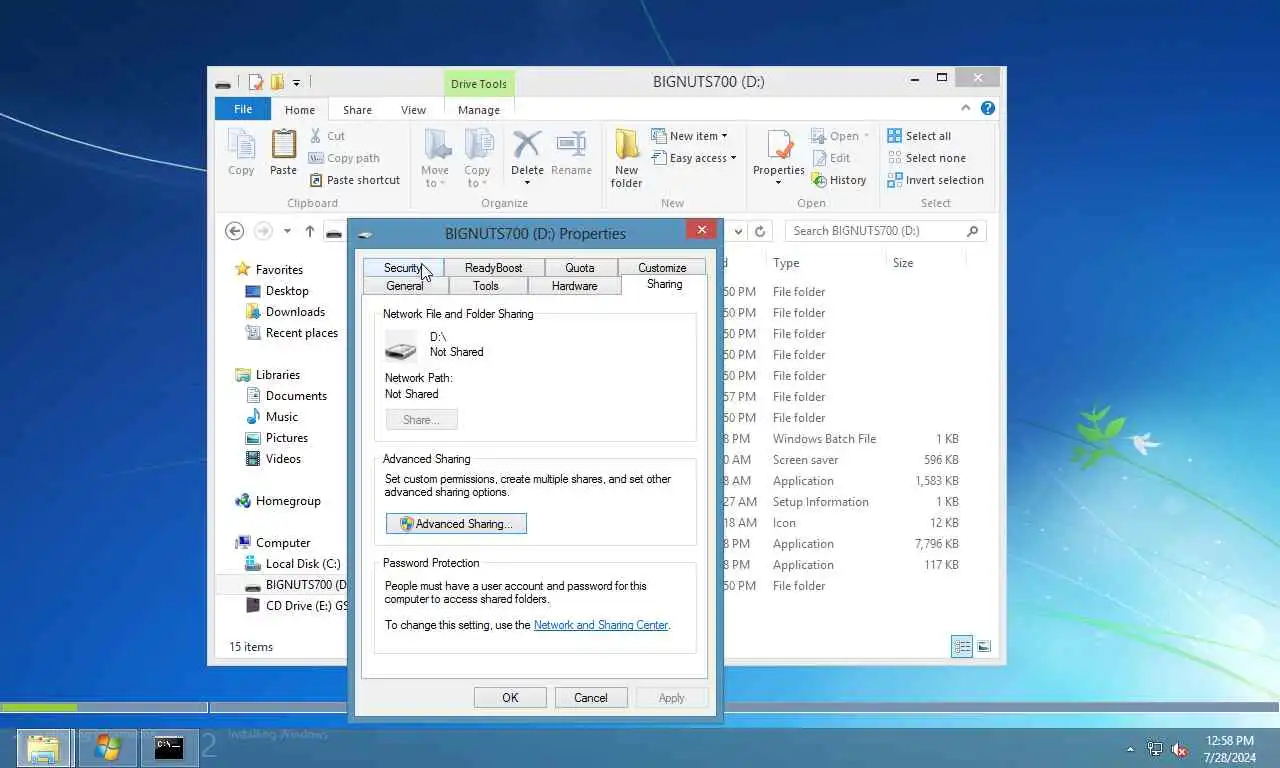Open the Tools tab in Properties

(x=486, y=286)
